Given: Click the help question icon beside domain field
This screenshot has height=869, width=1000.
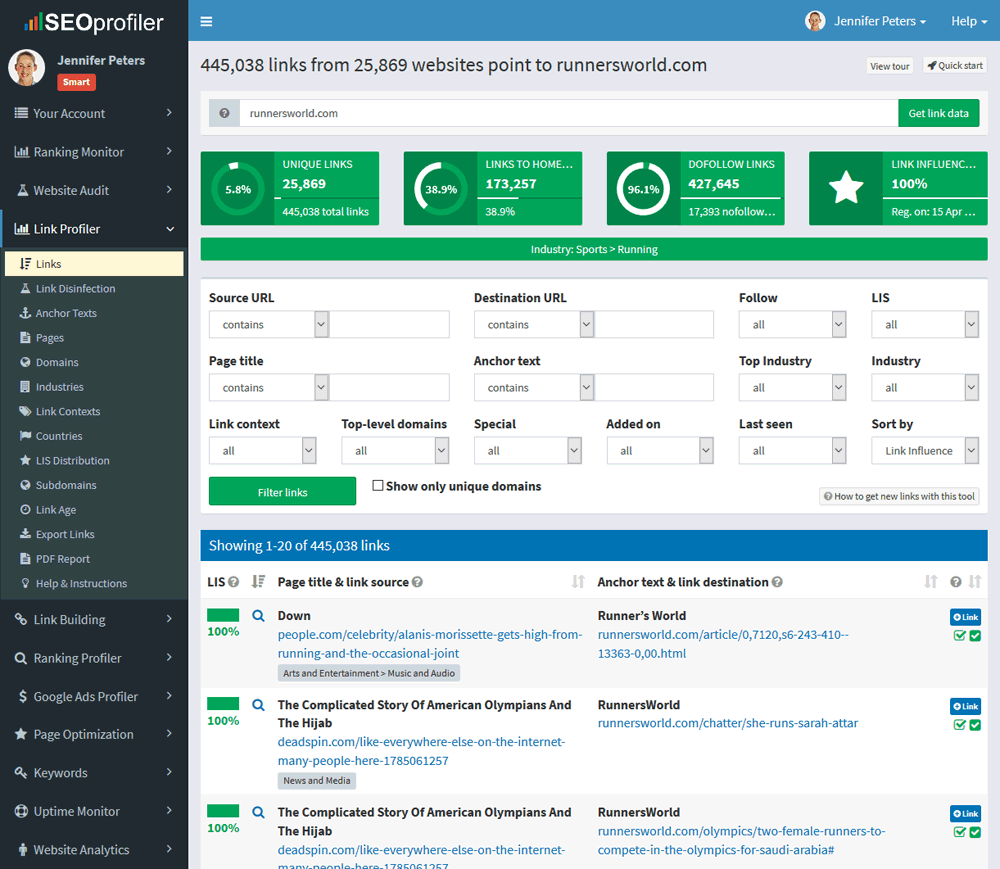Looking at the screenshot, I should coord(224,113).
